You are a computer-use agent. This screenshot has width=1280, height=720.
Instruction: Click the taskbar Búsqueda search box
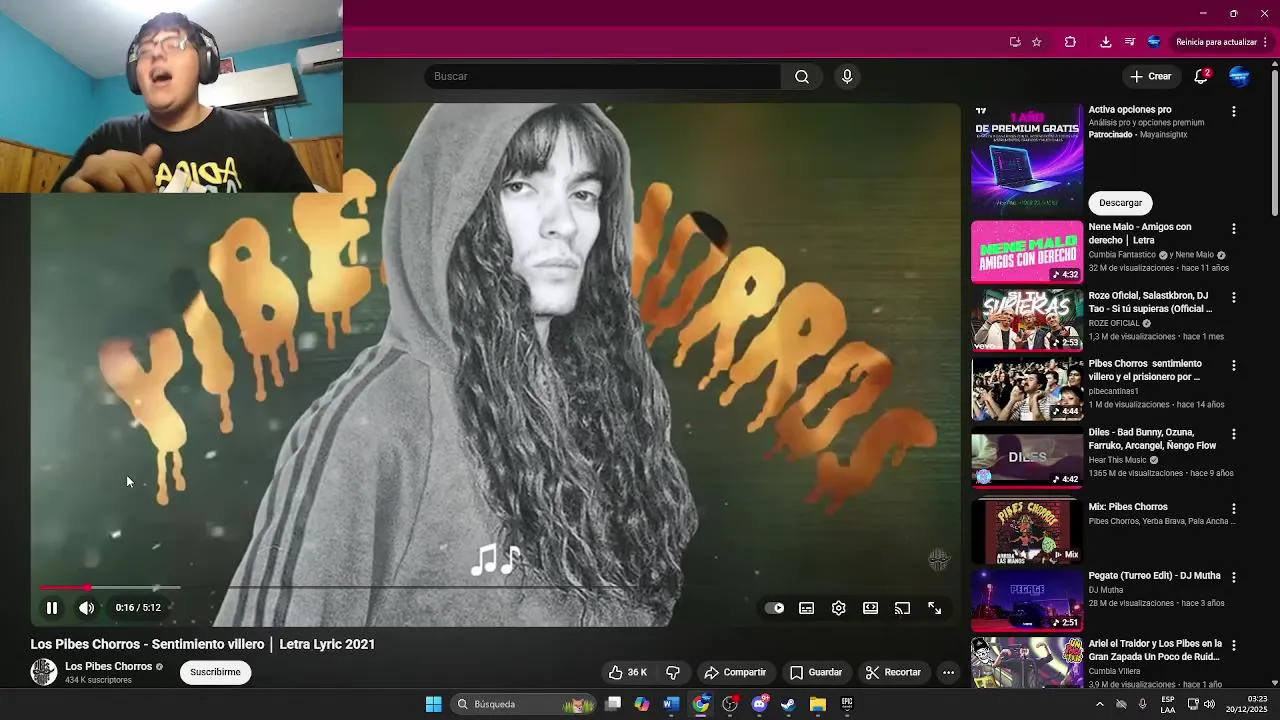[523, 704]
